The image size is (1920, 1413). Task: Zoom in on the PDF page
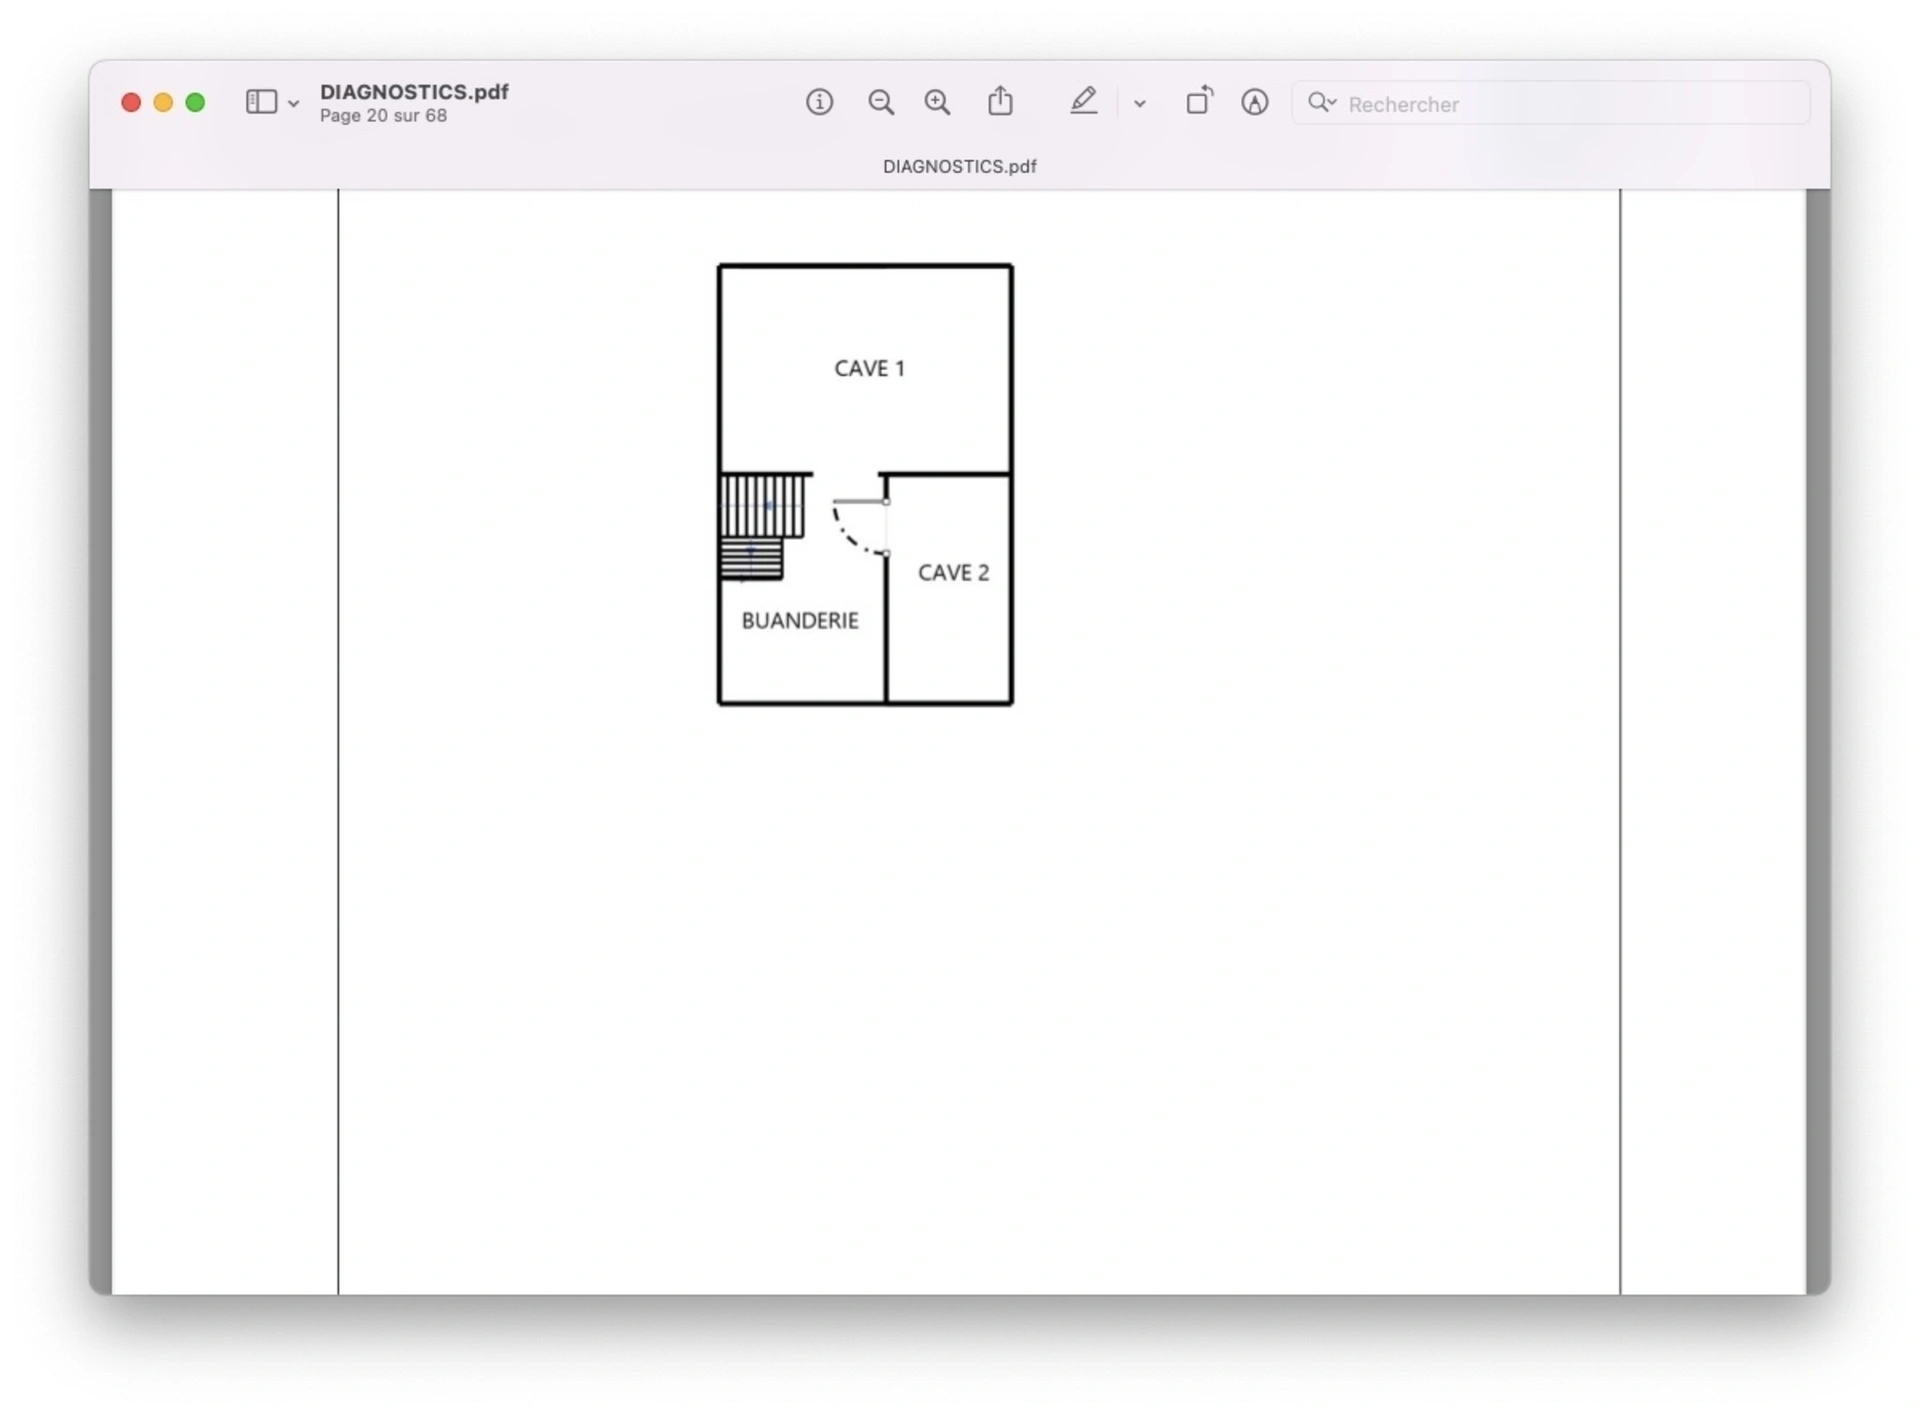pos(937,102)
